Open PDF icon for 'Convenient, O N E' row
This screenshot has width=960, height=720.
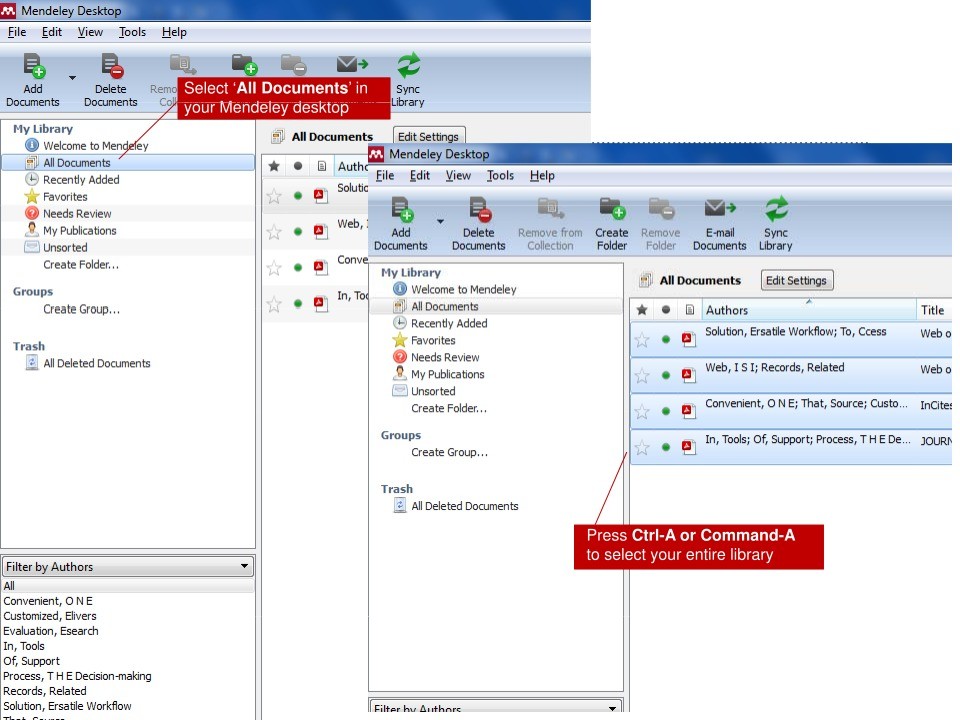click(x=689, y=411)
